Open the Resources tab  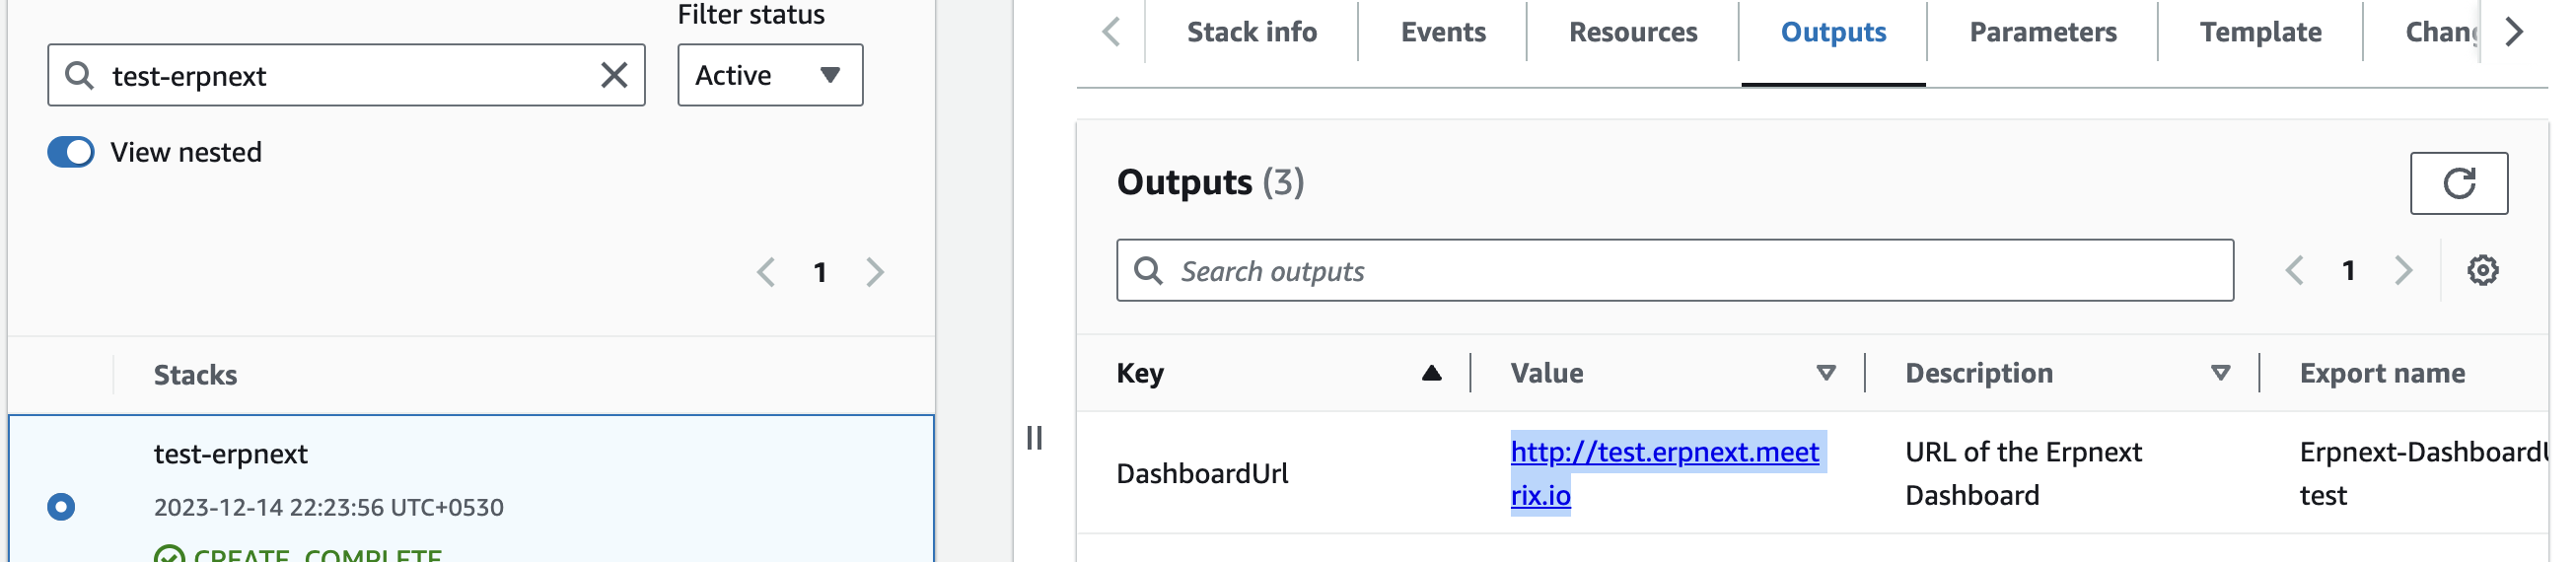coord(1632,32)
